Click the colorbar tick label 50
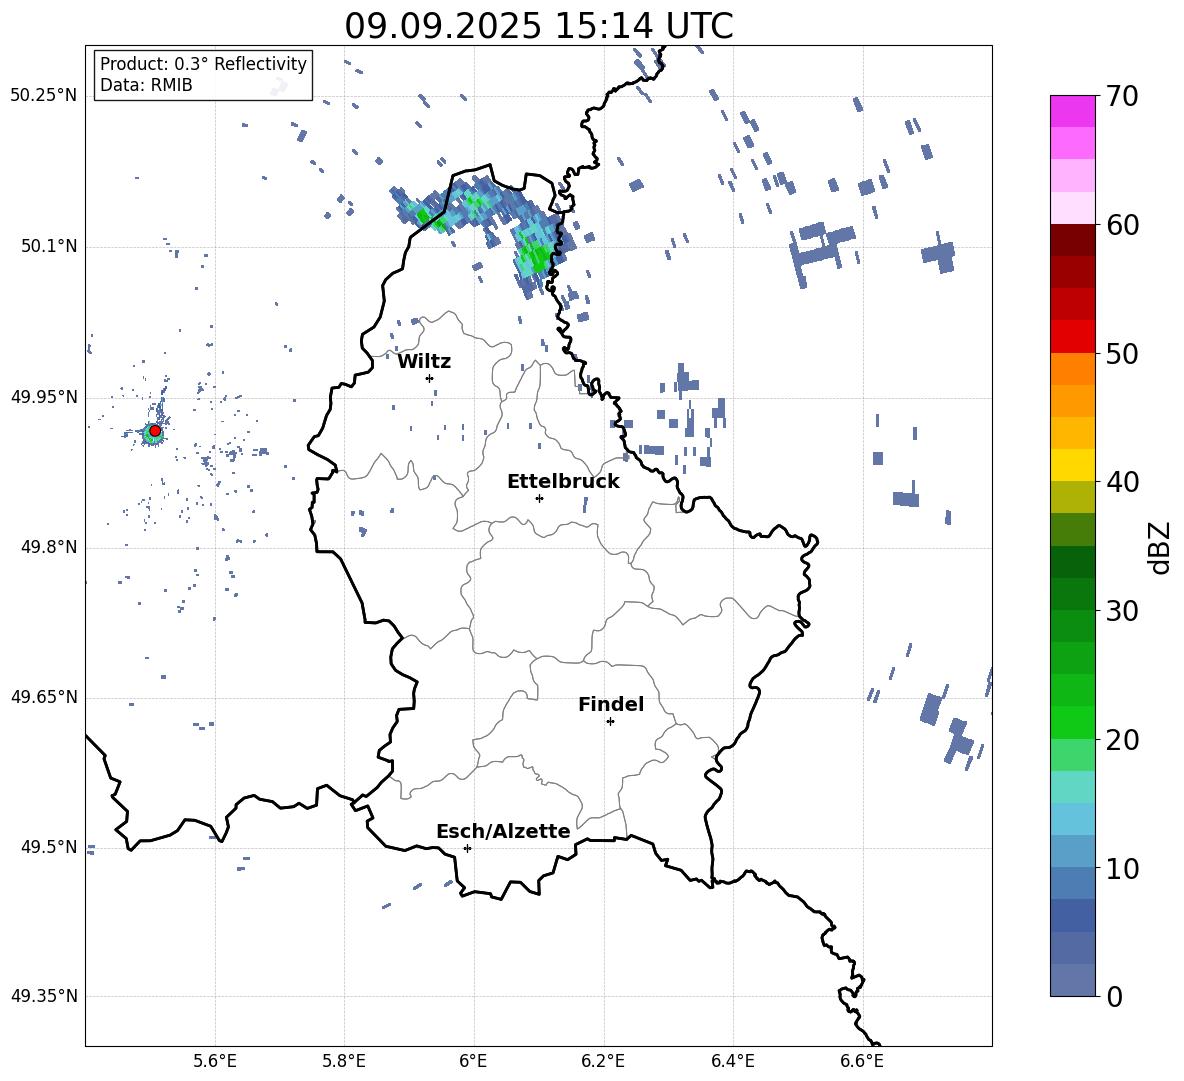 (x=1122, y=353)
